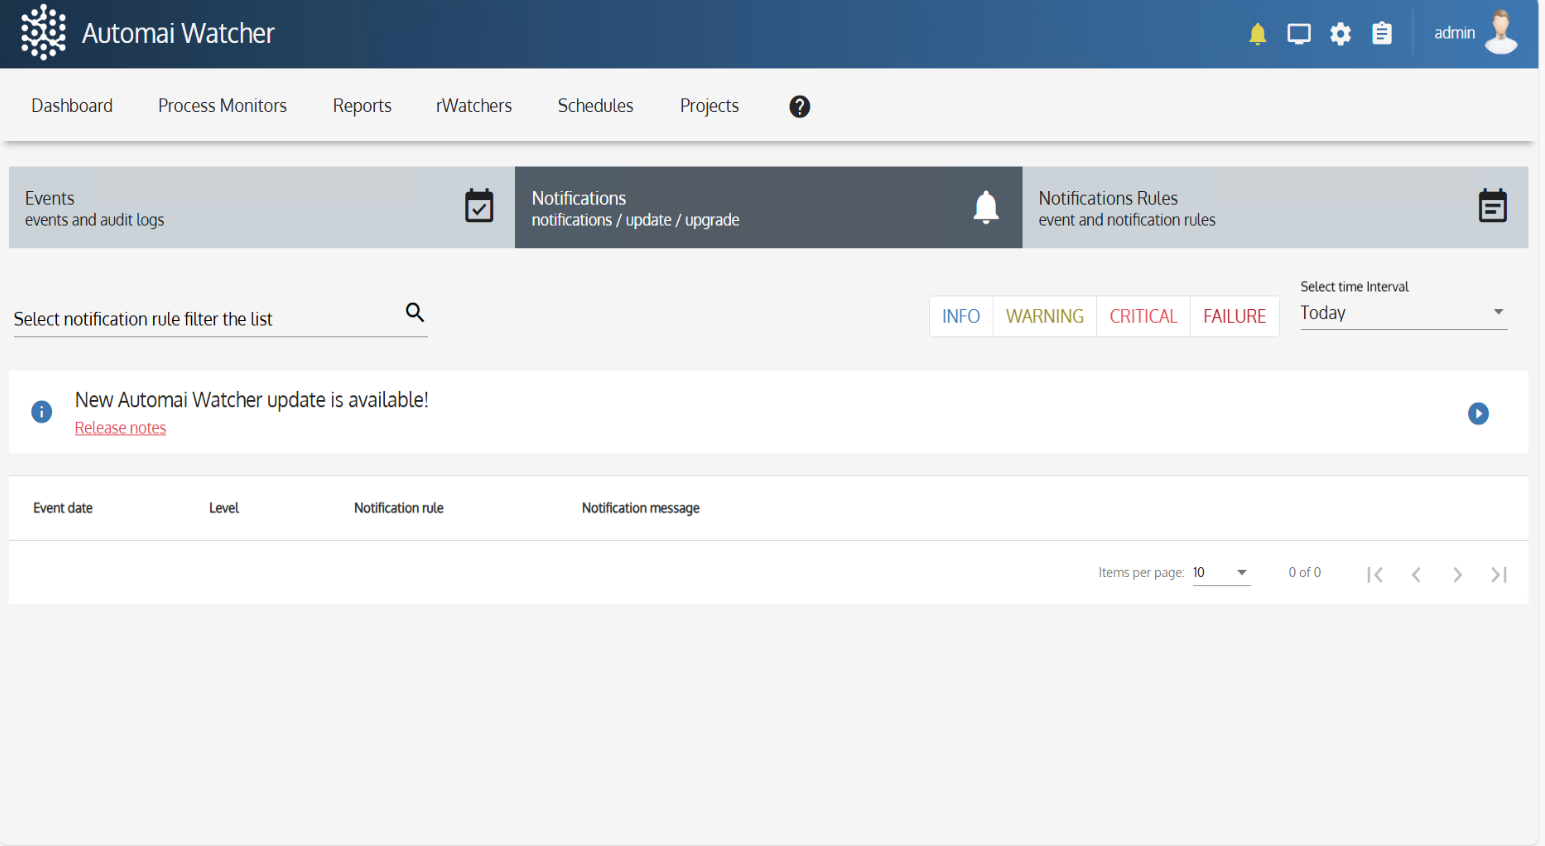
Task: Open the Dashboard menu
Action: tap(72, 106)
